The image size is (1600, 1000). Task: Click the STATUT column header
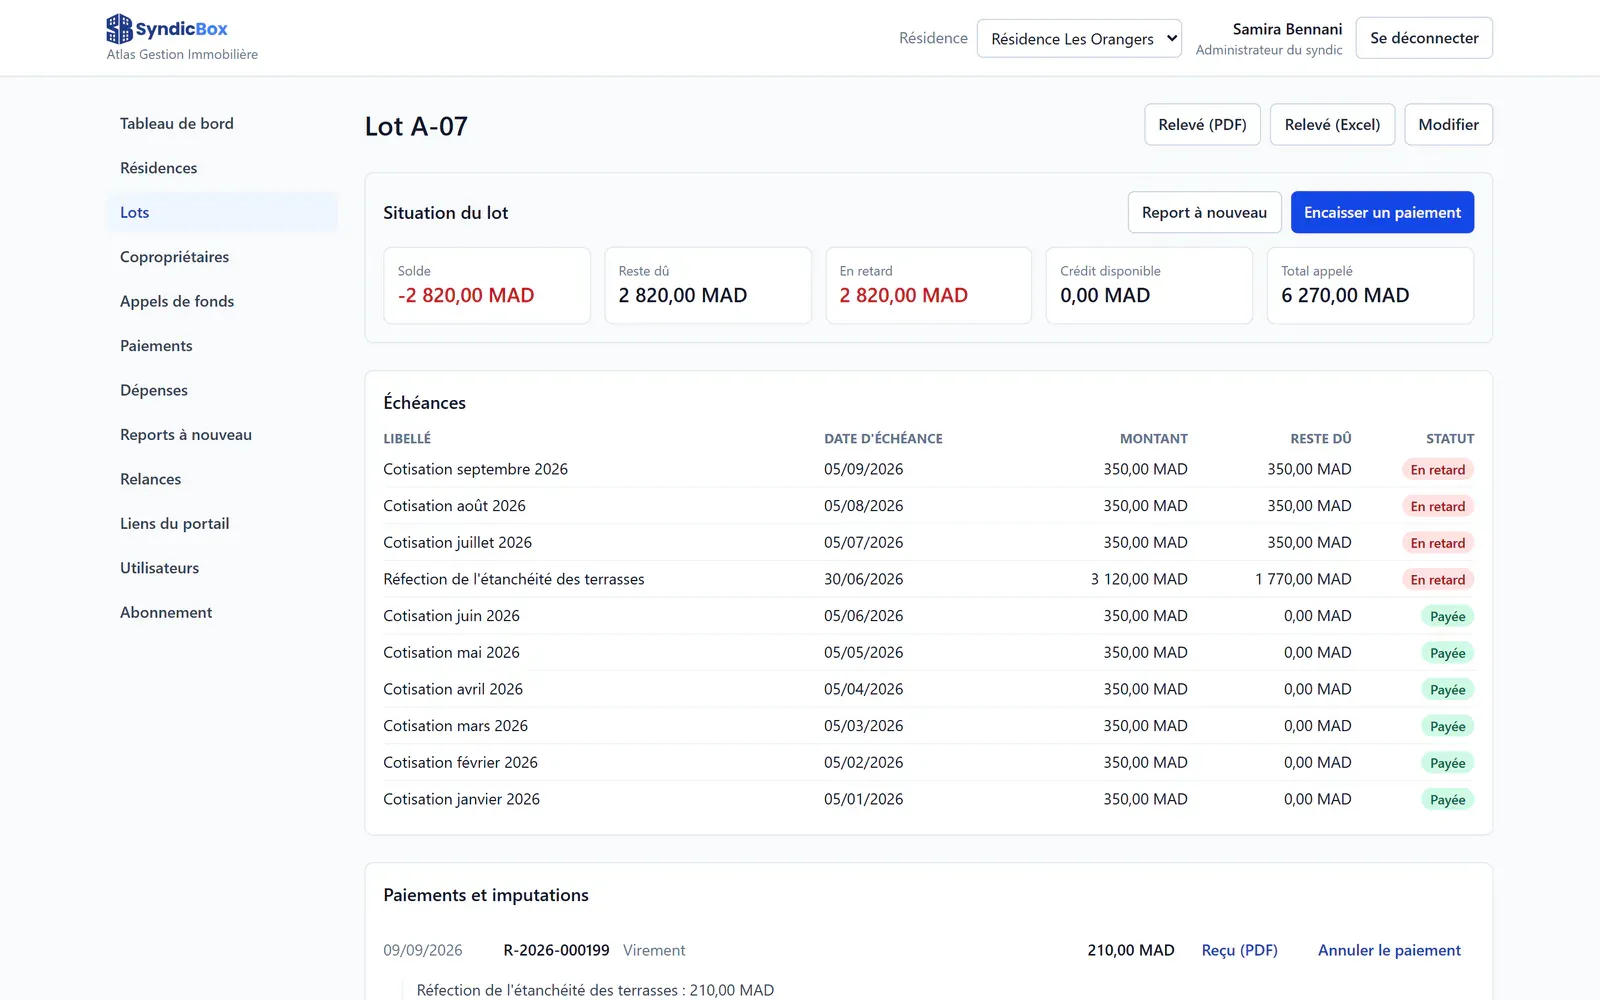click(1449, 438)
